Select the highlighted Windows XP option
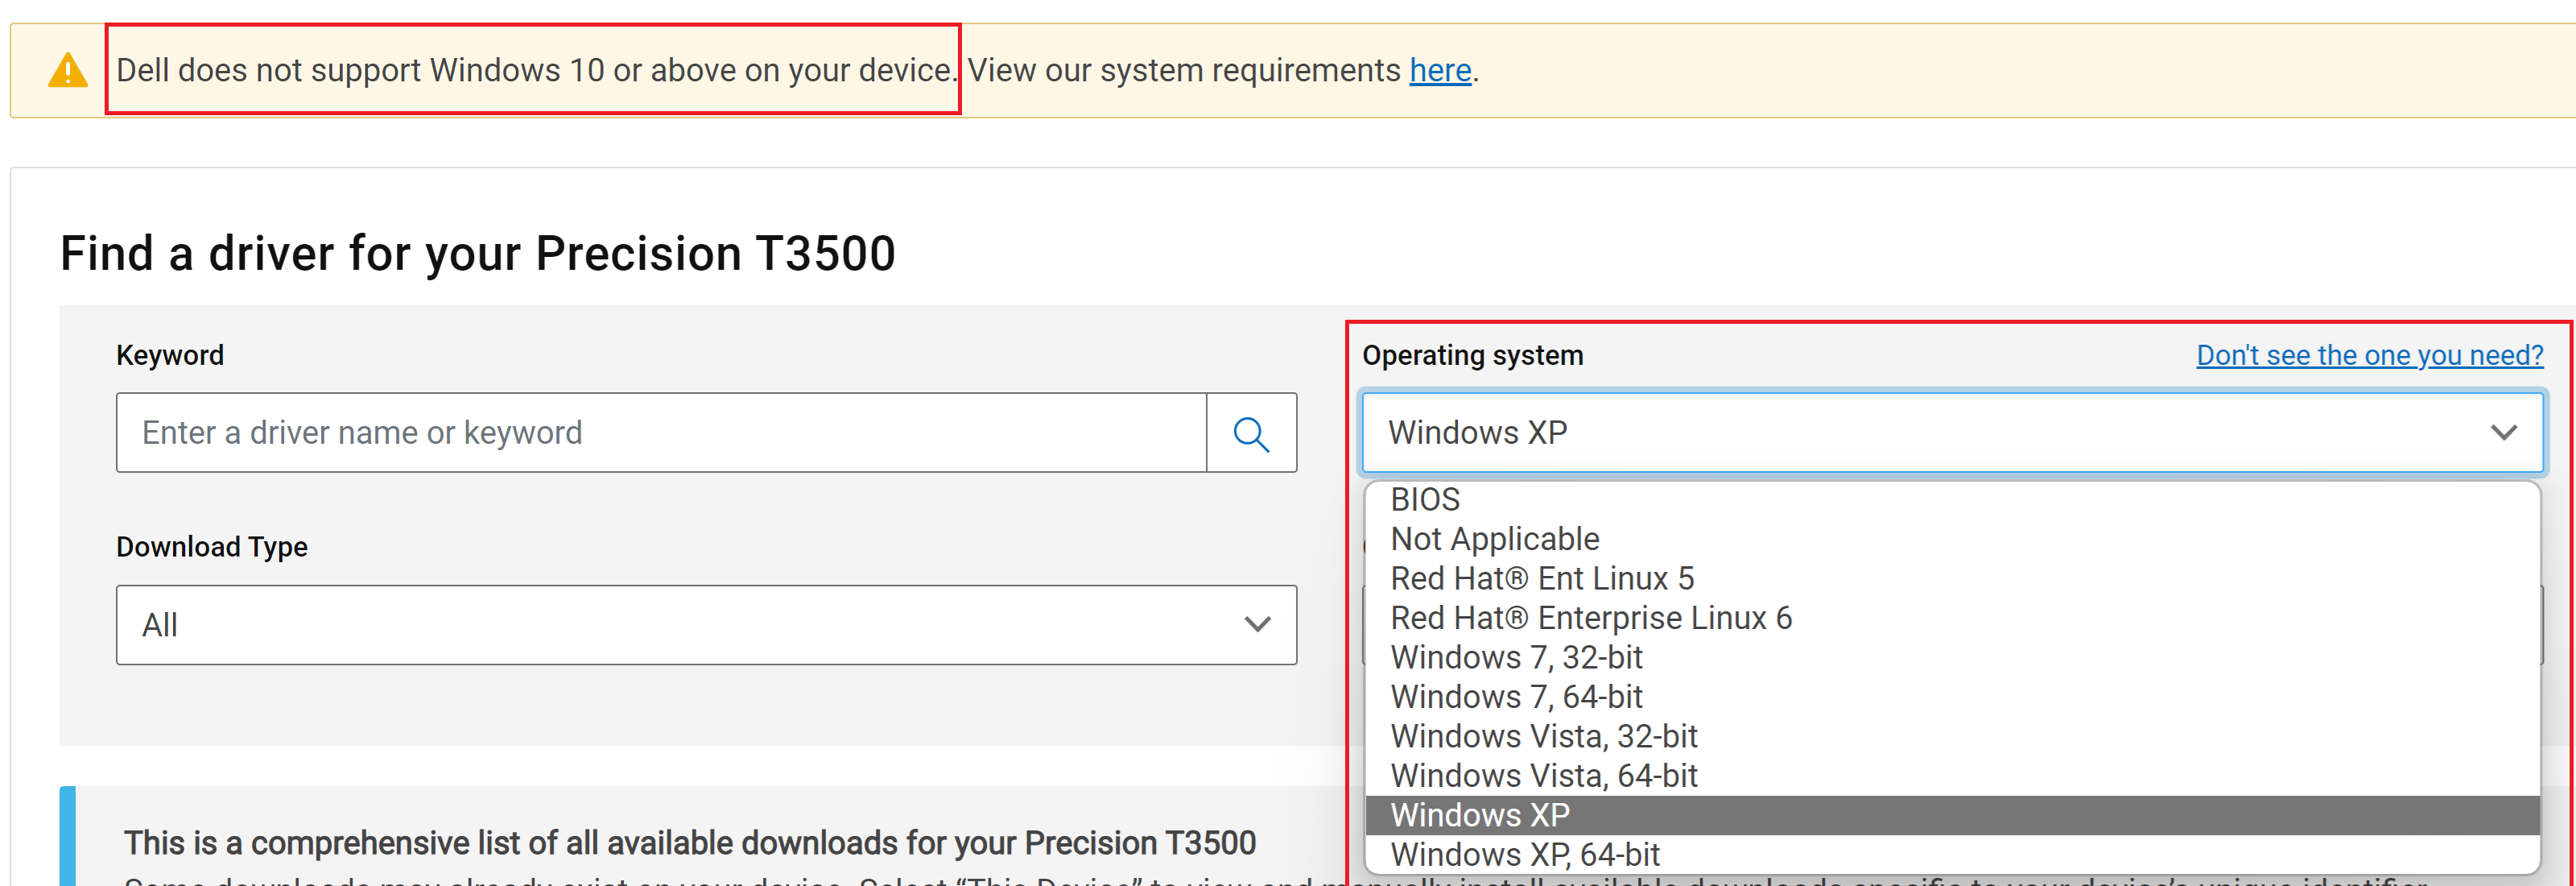Image resolution: width=2576 pixels, height=886 pixels. [1952, 816]
